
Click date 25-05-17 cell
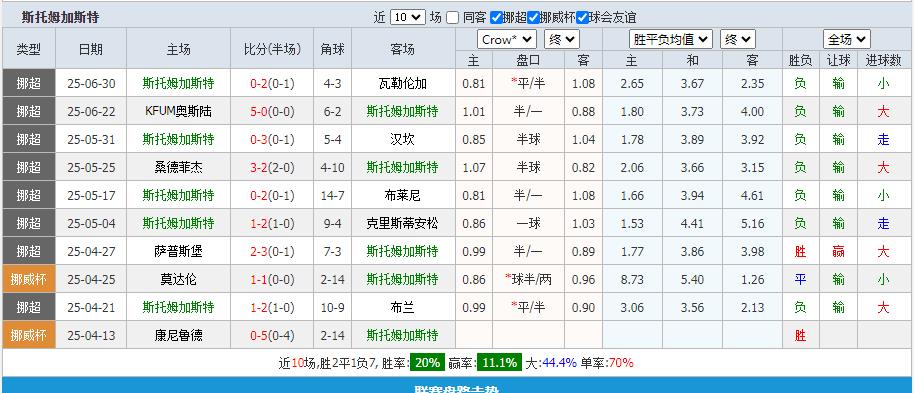(91, 195)
